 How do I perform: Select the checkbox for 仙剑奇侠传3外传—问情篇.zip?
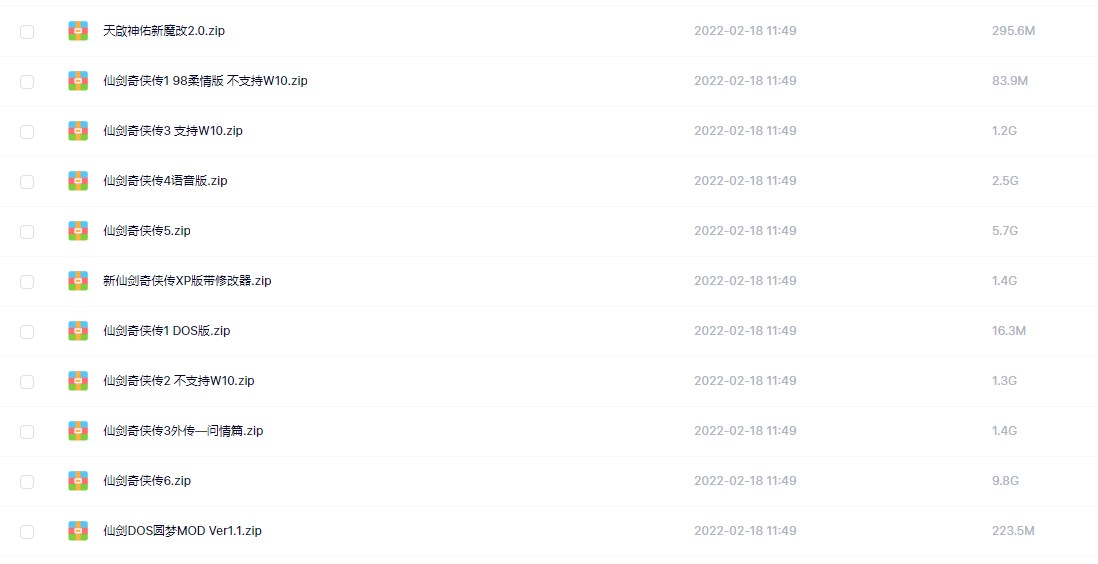coord(27,432)
